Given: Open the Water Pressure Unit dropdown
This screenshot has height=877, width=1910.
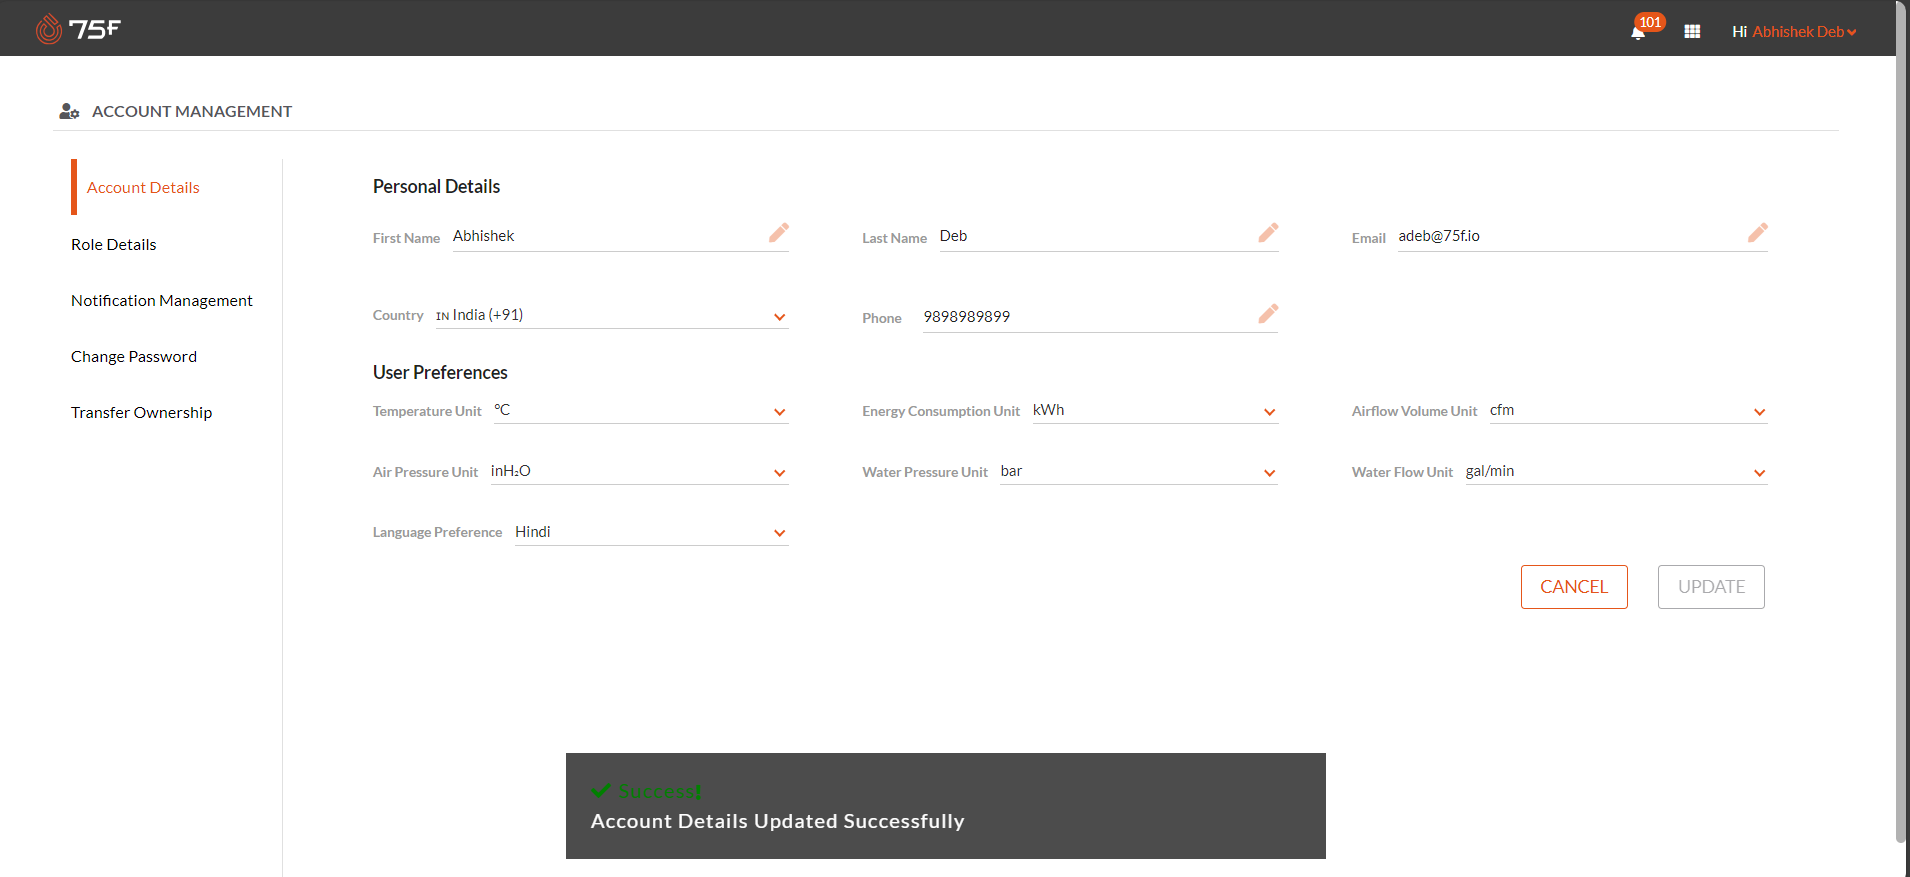Looking at the screenshot, I should point(1139,472).
